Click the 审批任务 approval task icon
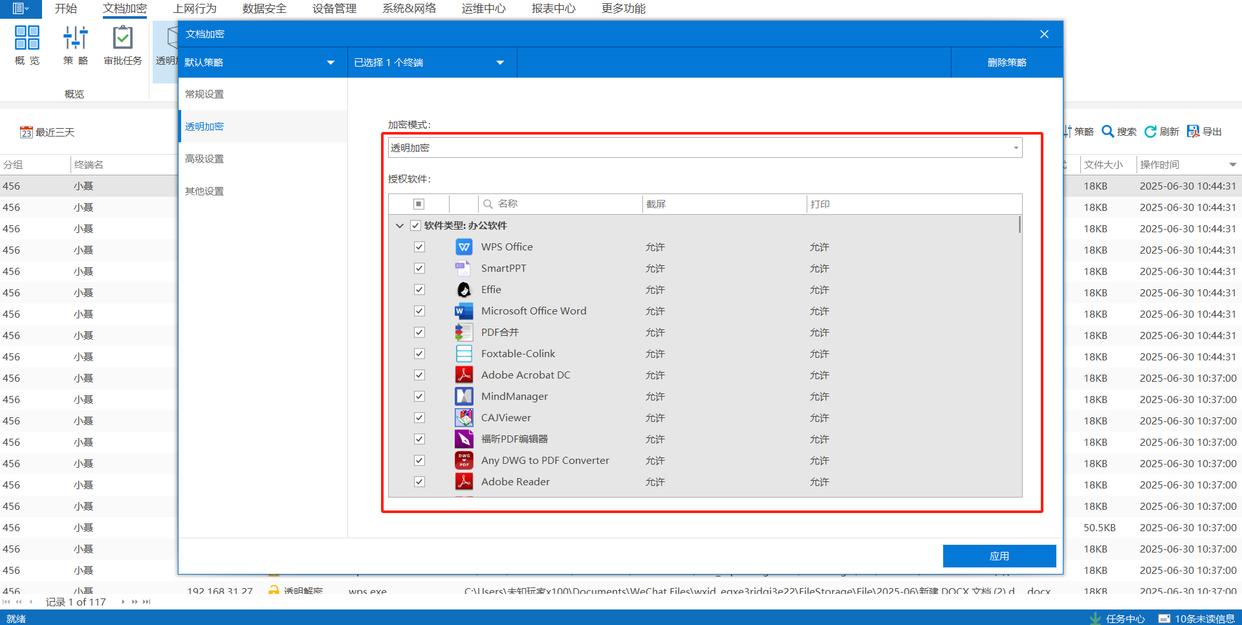This screenshot has height=625, width=1242. click(x=122, y=39)
